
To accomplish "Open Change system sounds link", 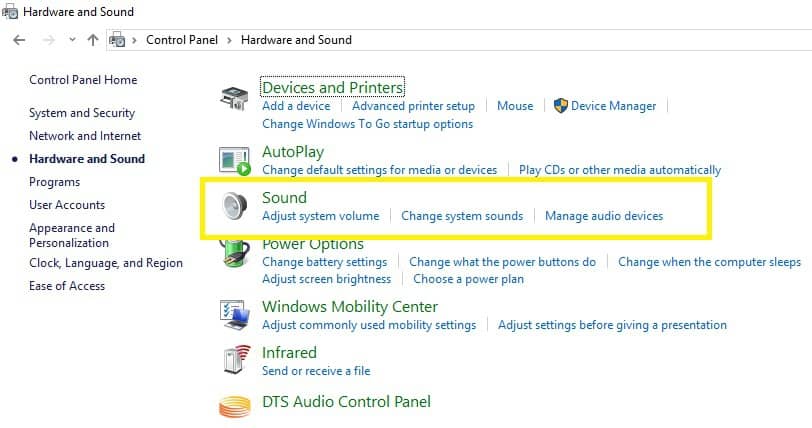I will tap(462, 216).
